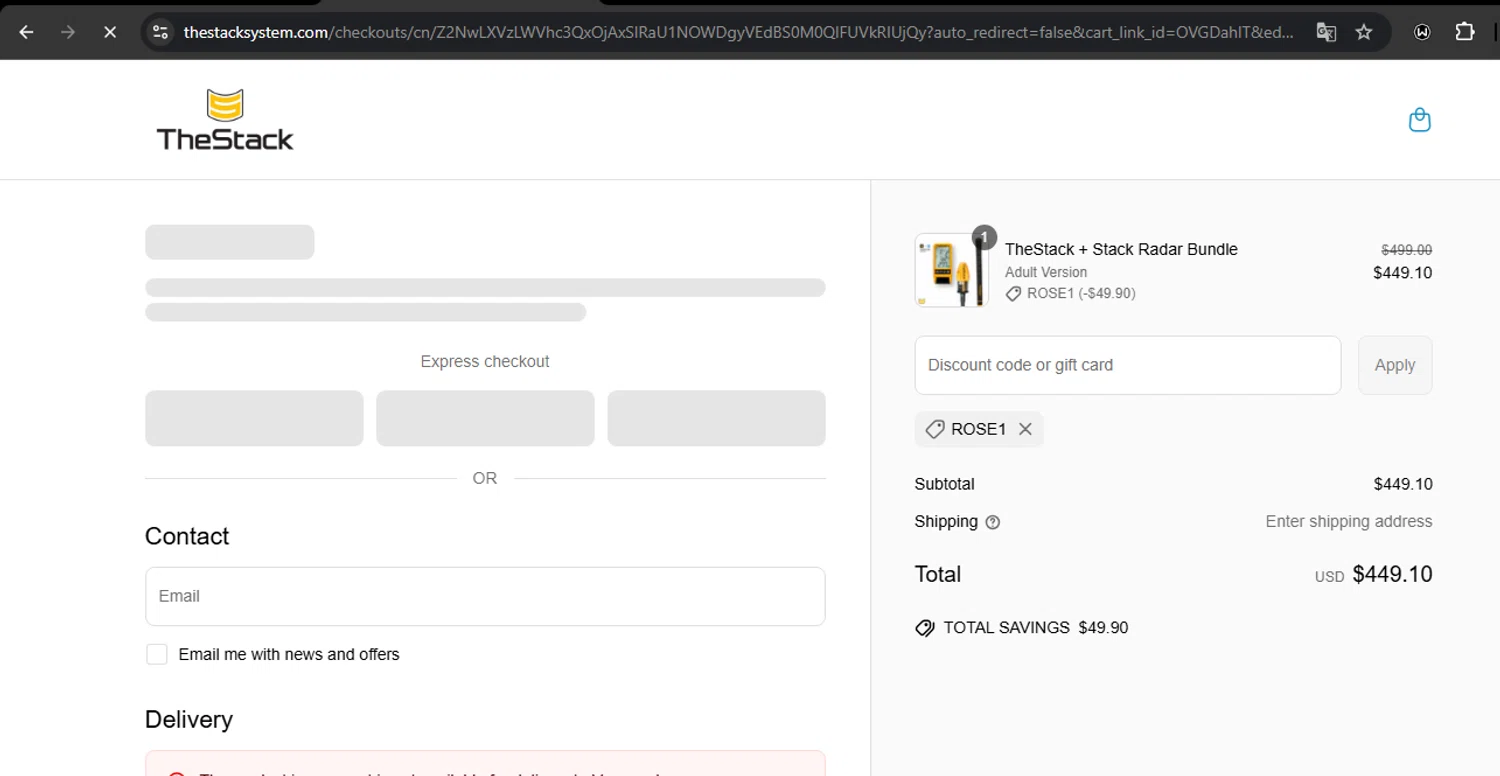Click the quantity badge on product image
The height and width of the screenshot is (776, 1500).
pos(984,237)
